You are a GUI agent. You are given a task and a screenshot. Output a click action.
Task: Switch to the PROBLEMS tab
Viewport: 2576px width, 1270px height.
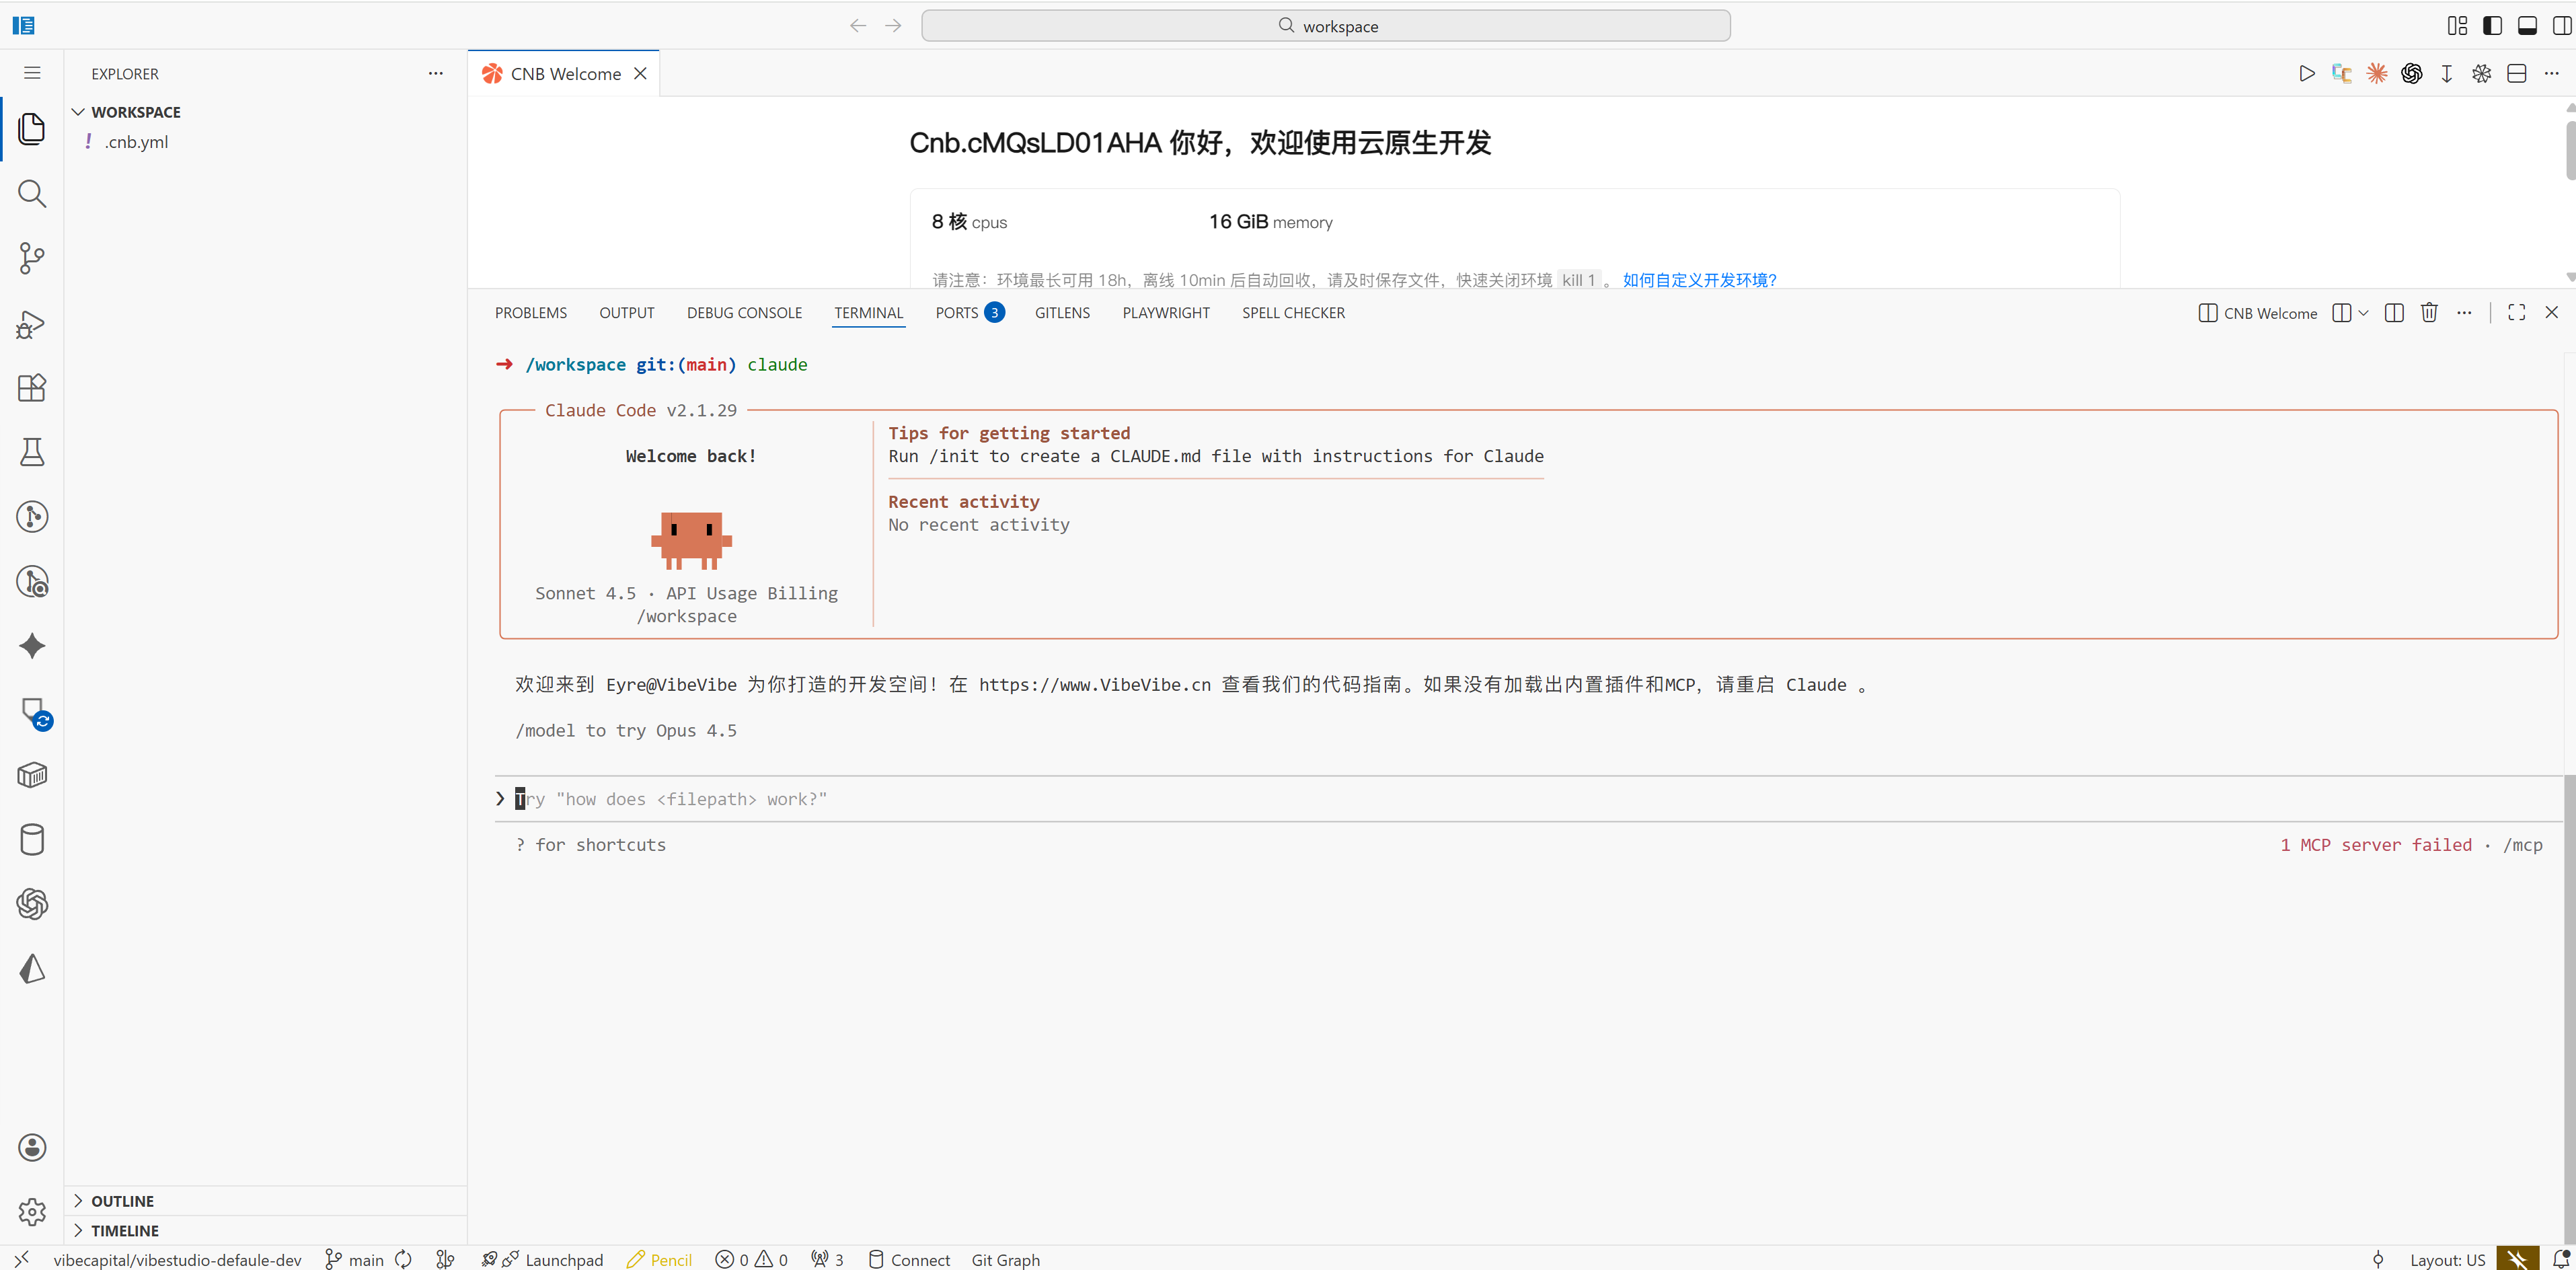click(530, 312)
